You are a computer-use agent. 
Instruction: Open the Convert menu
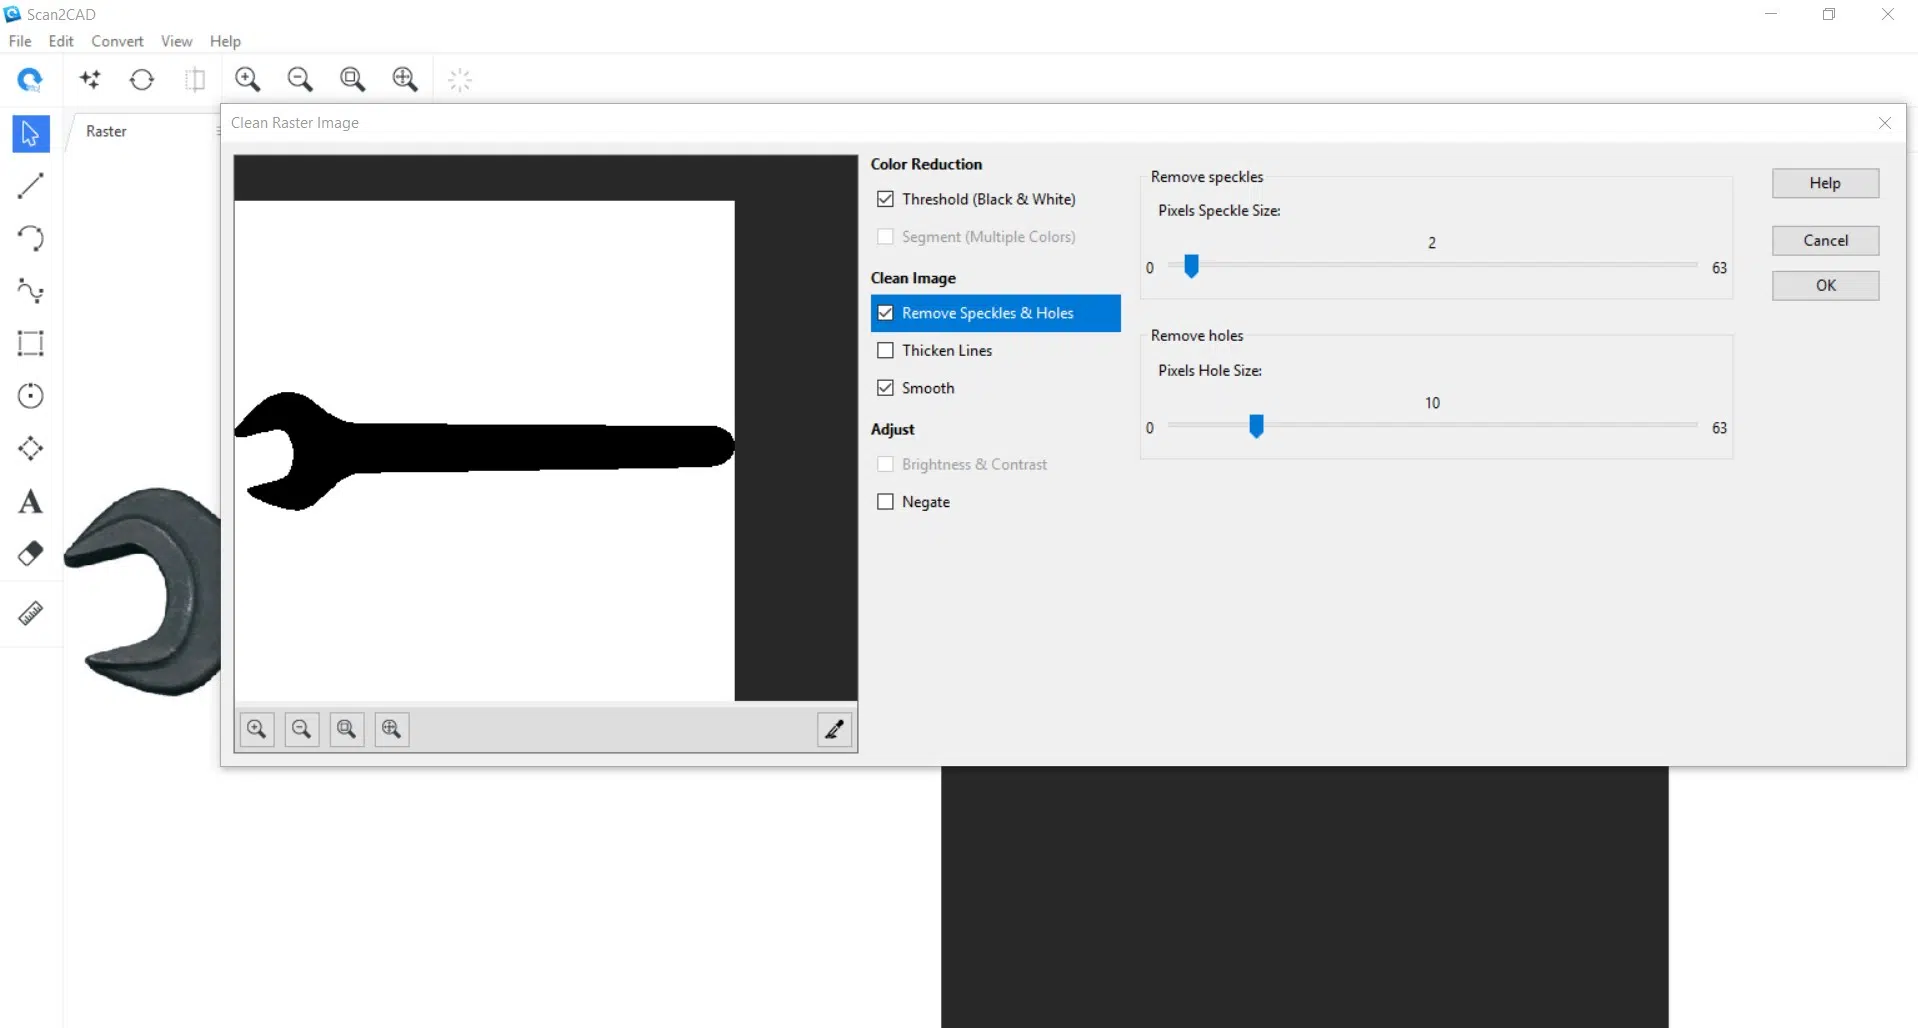(117, 41)
